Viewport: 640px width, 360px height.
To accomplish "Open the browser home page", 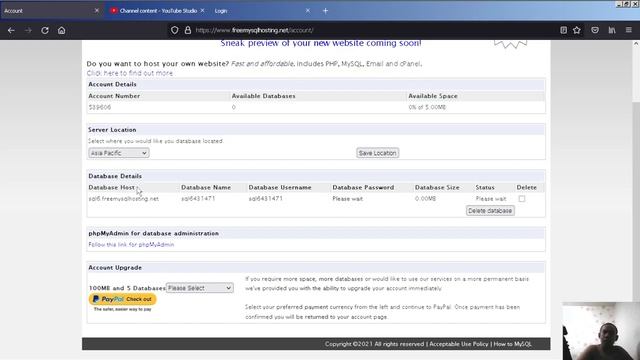I will pyautogui.click(x=62, y=30).
